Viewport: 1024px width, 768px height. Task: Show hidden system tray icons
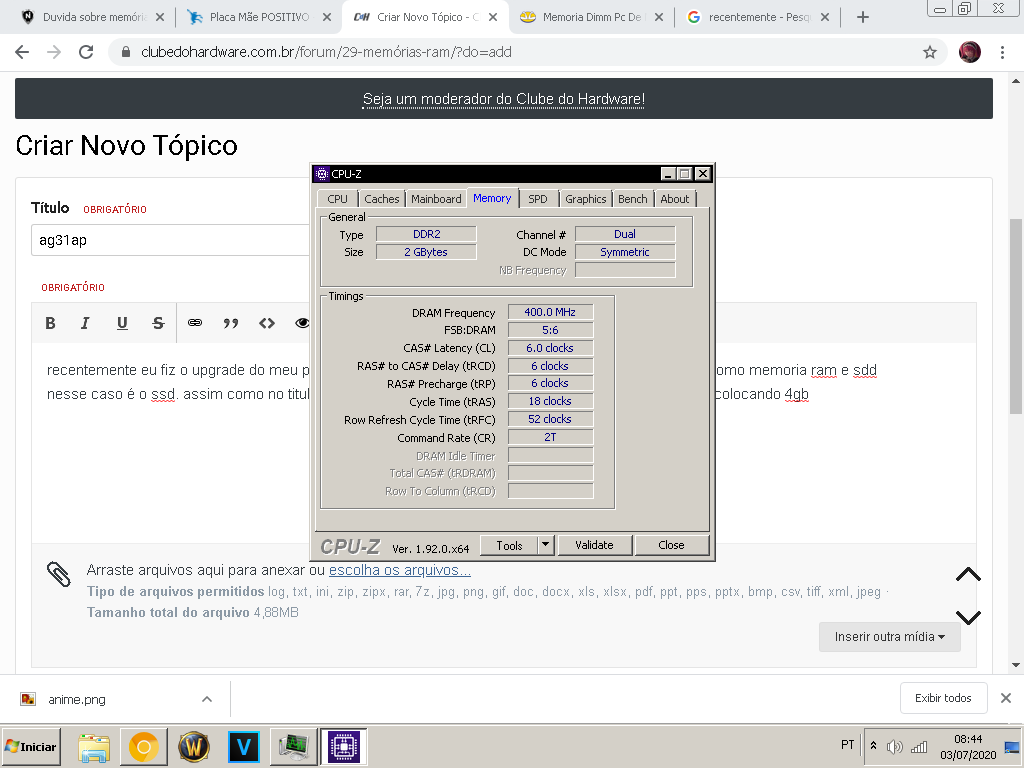pyautogui.click(x=874, y=745)
